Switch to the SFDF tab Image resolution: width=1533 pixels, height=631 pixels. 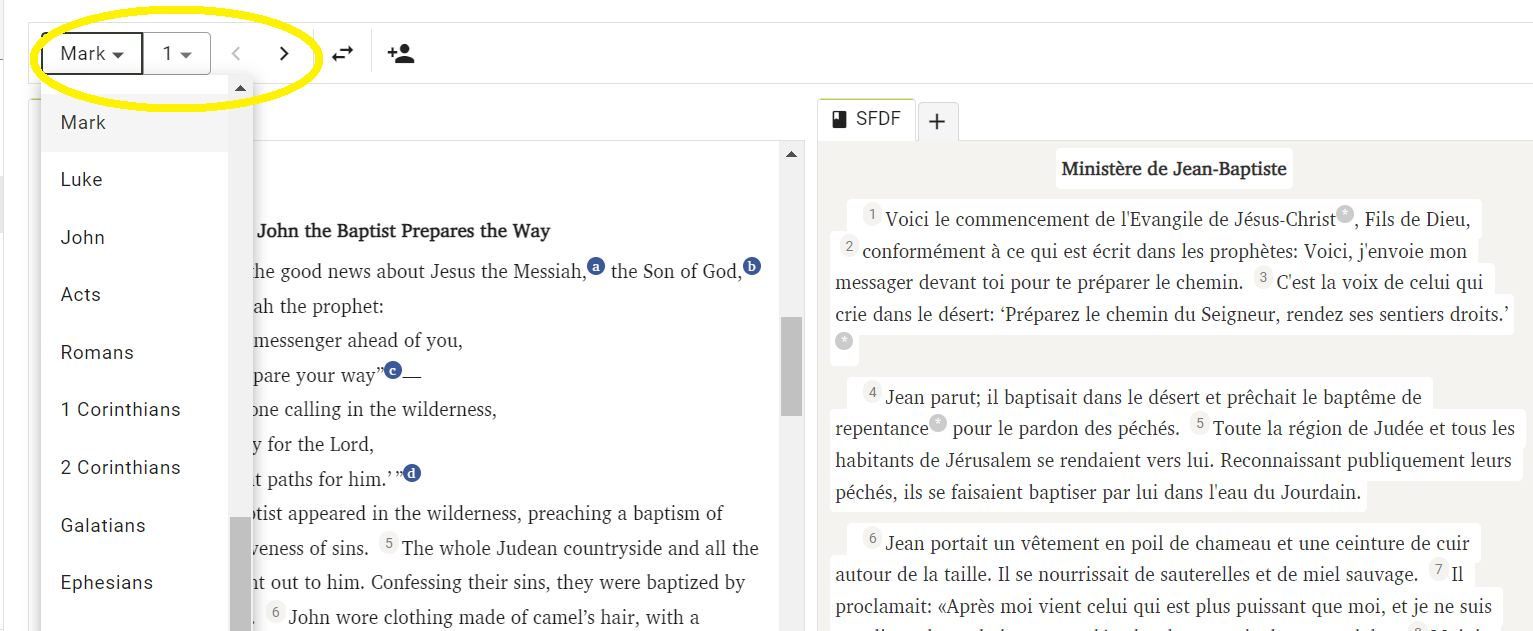pos(866,120)
